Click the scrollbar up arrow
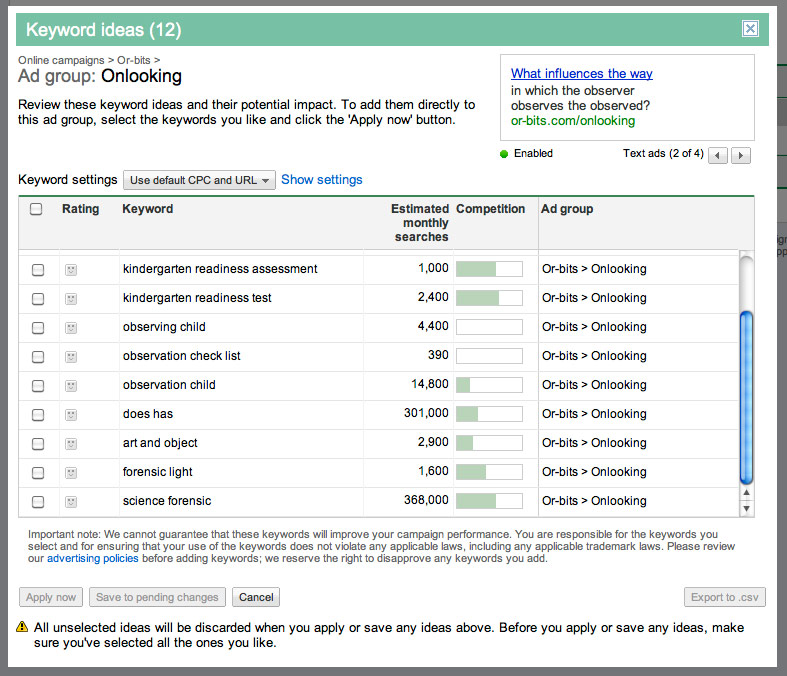Viewport: 787px width, 676px height. point(746,492)
